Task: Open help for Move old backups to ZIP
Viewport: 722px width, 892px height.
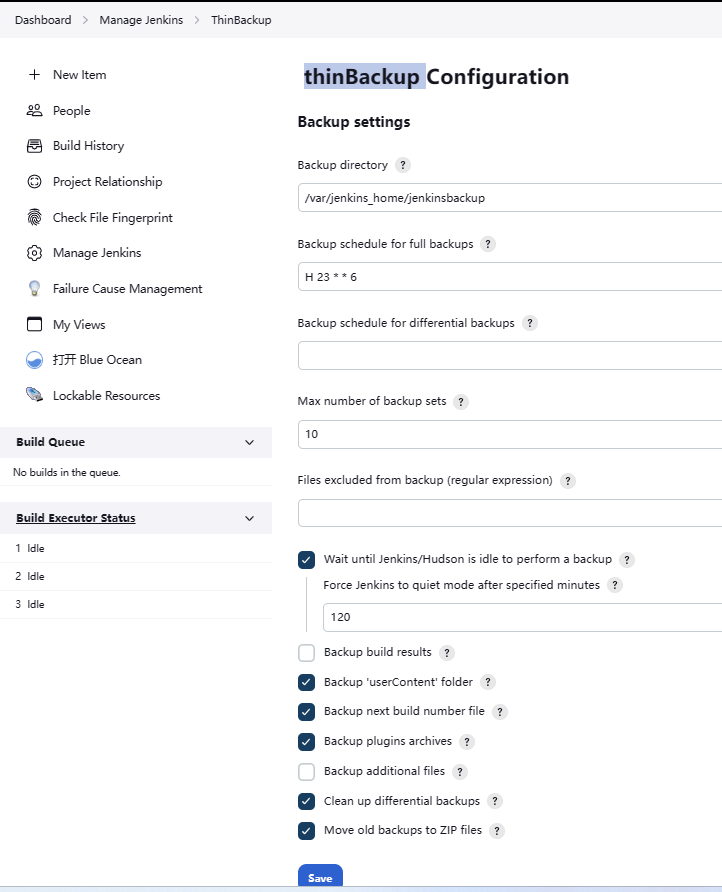Action: pyautogui.click(x=497, y=831)
